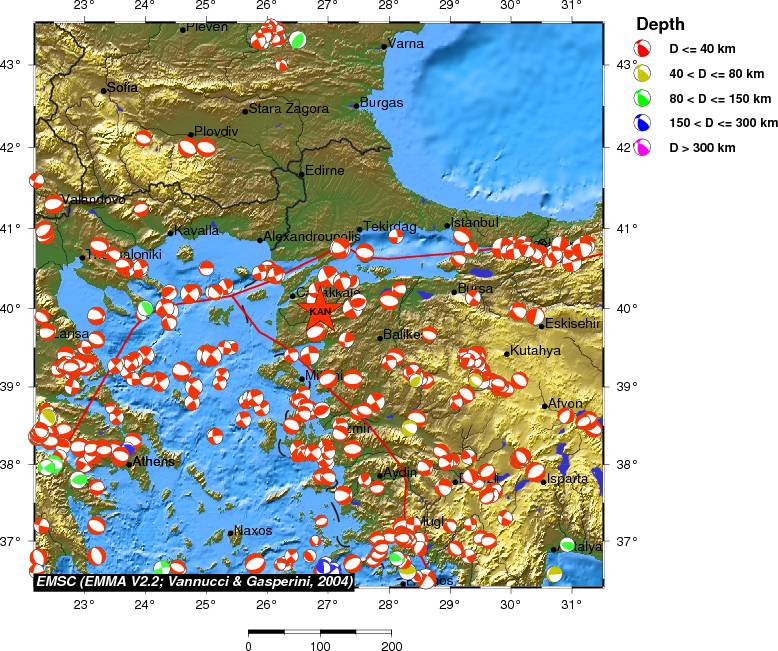Viewport: 778px width, 651px height.
Task: Select the Edirne city label
Action: pos(324,171)
